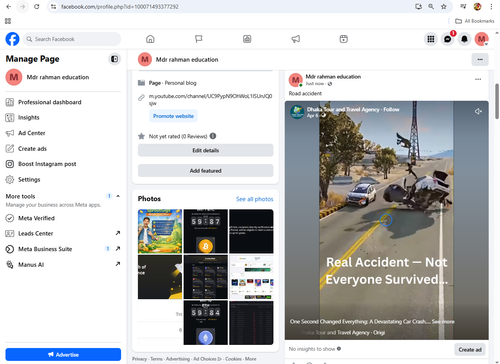Open the account profile avatar menu

[482, 39]
